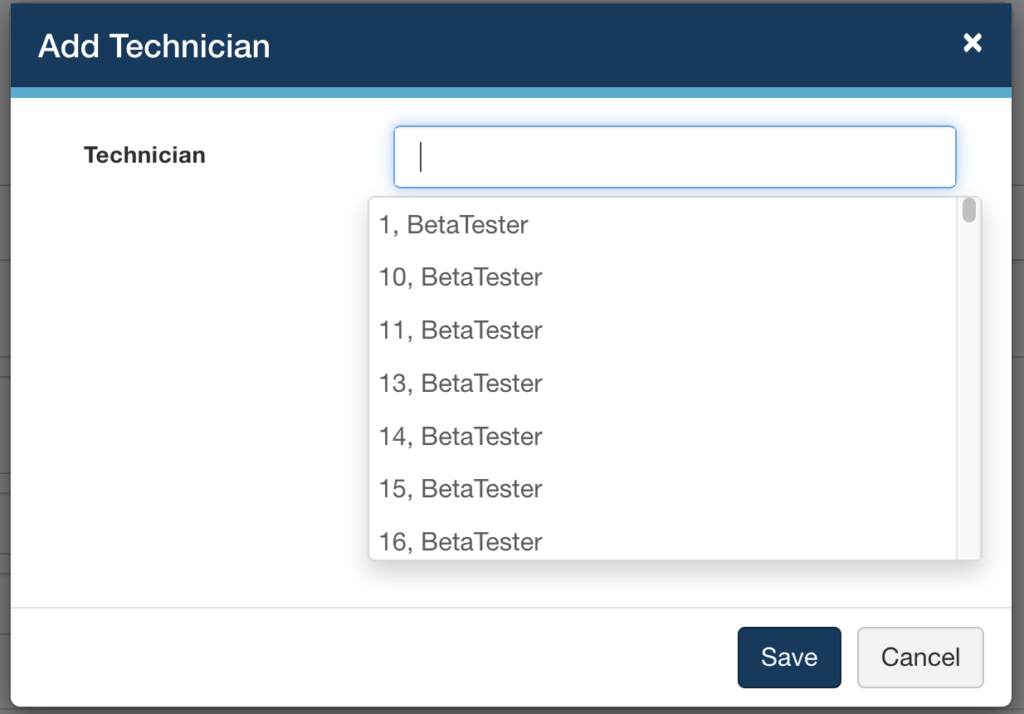The width and height of the screenshot is (1024, 714).
Task: Cancel adding a technician
Action: point(920,657)
